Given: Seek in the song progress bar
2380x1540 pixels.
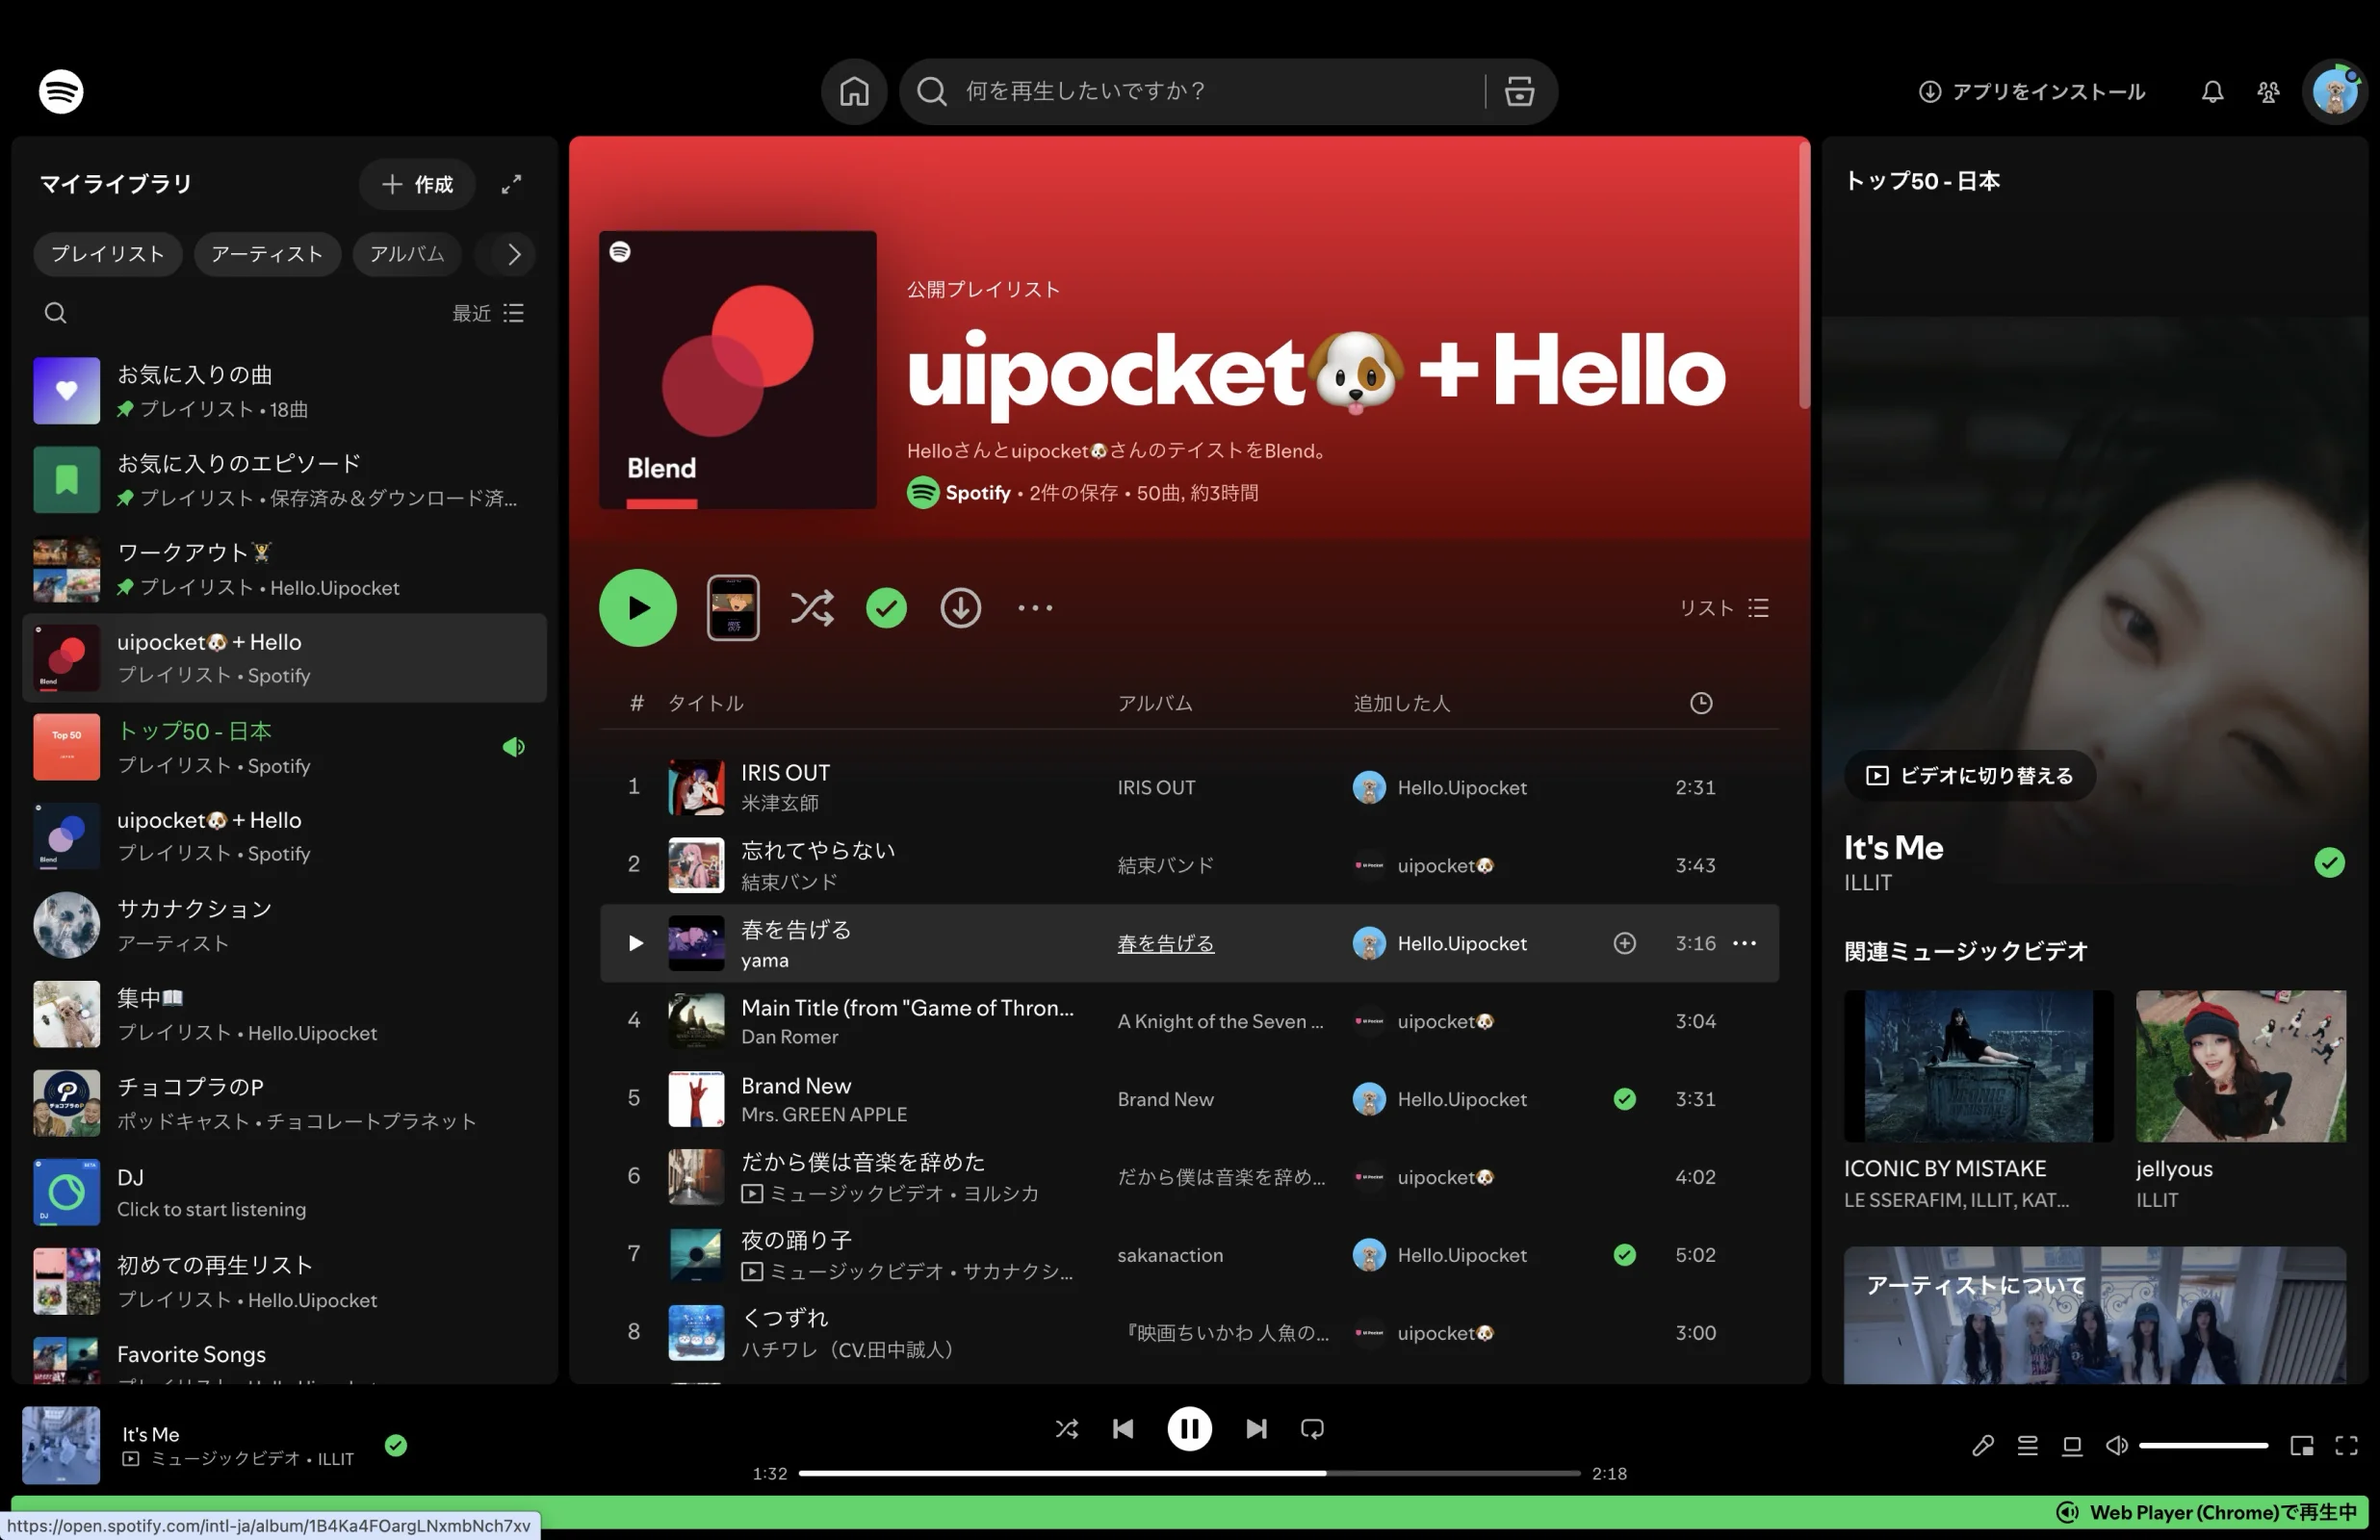Looking at the screenshot, I should [1189, 1474].
